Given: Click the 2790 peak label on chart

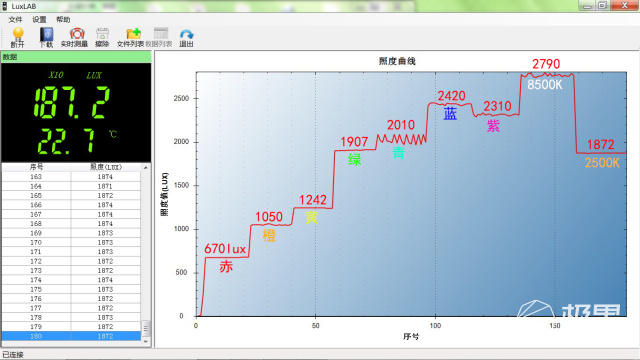Looking at the screenshot, I should tap(546, 64).
